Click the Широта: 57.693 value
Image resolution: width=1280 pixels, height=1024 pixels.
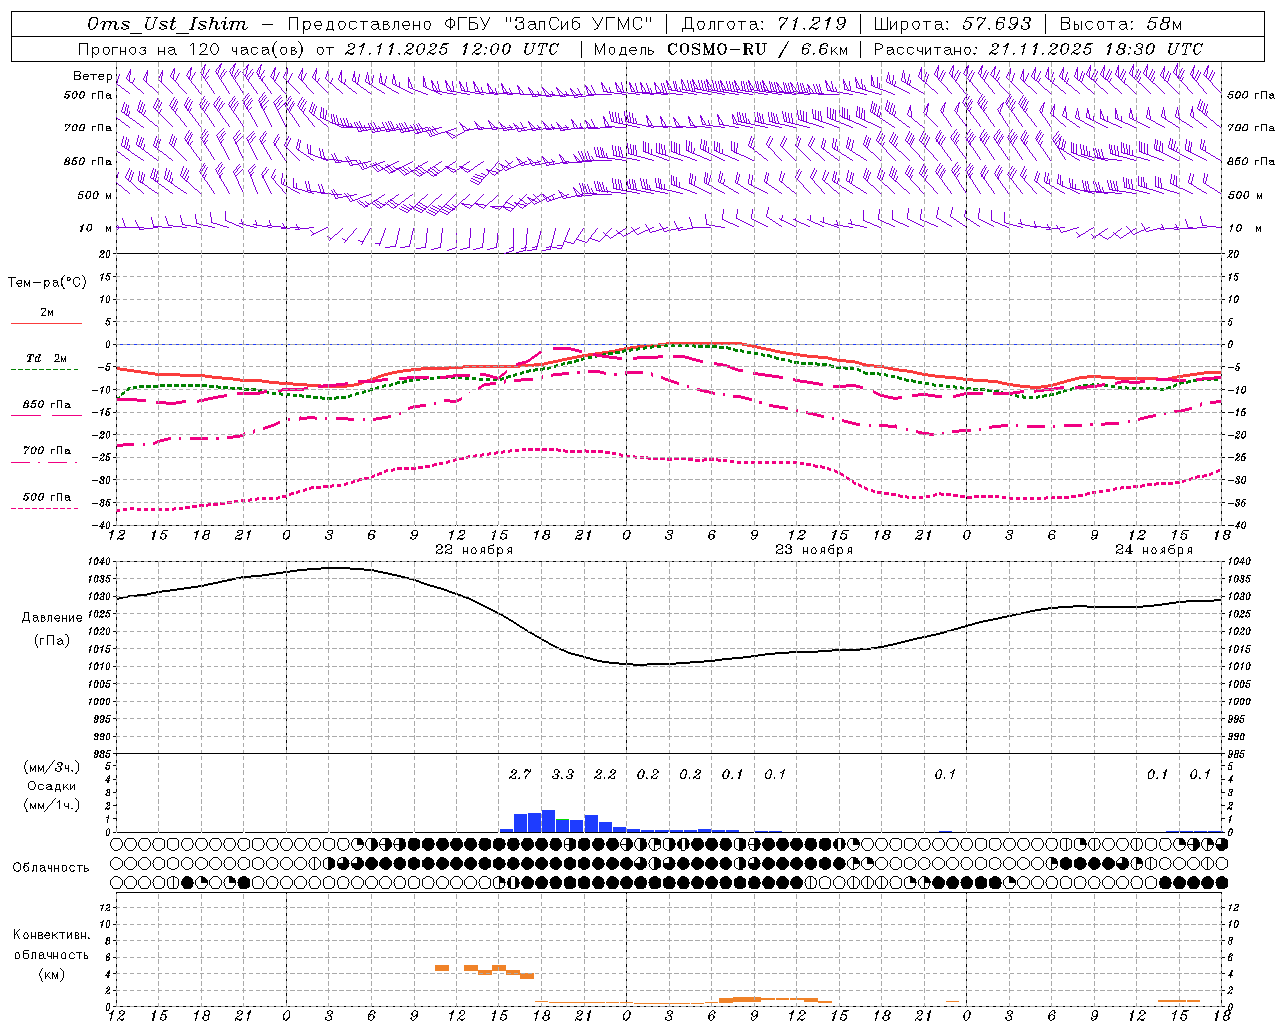[952, 24]
